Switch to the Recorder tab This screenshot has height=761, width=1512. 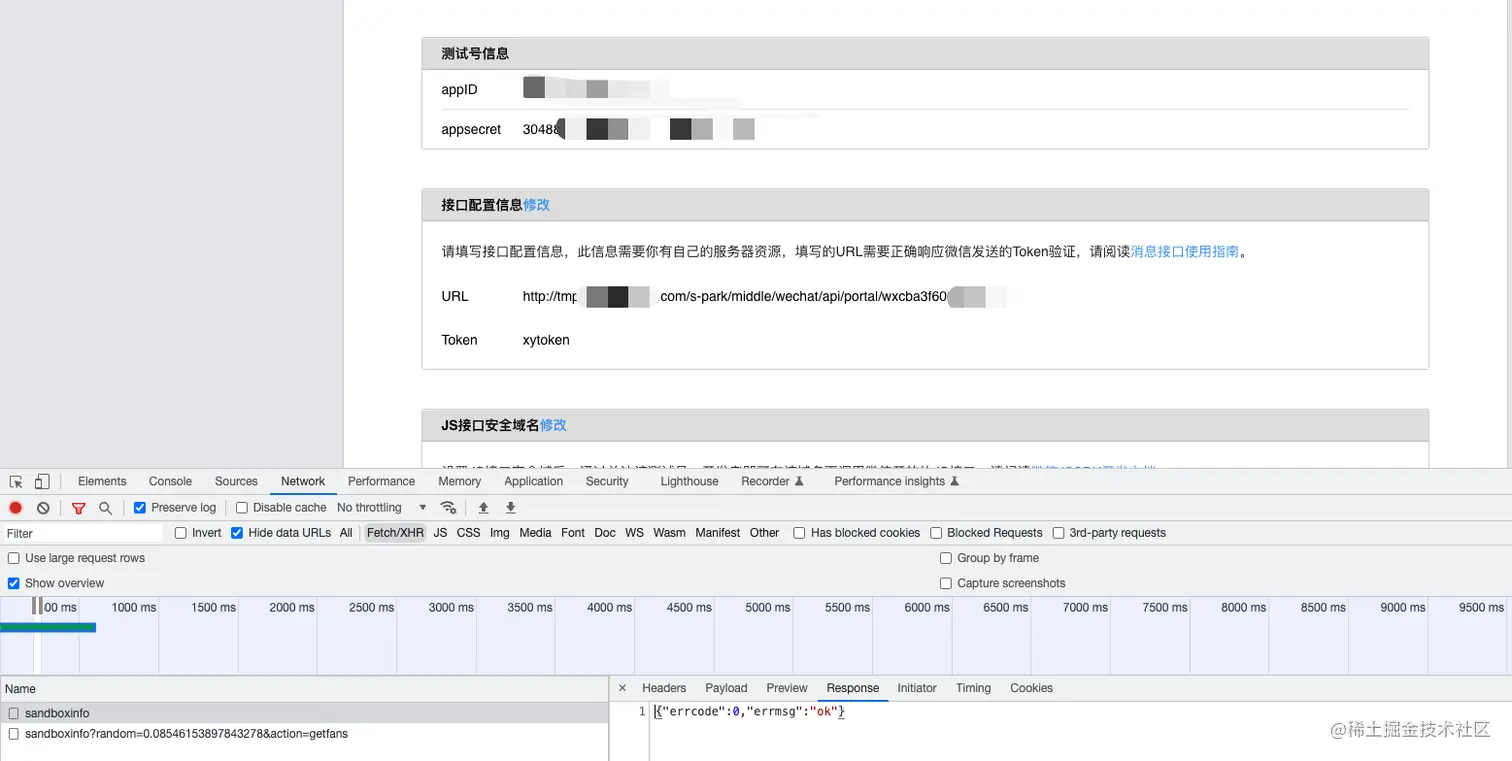[x=772, y=481]
